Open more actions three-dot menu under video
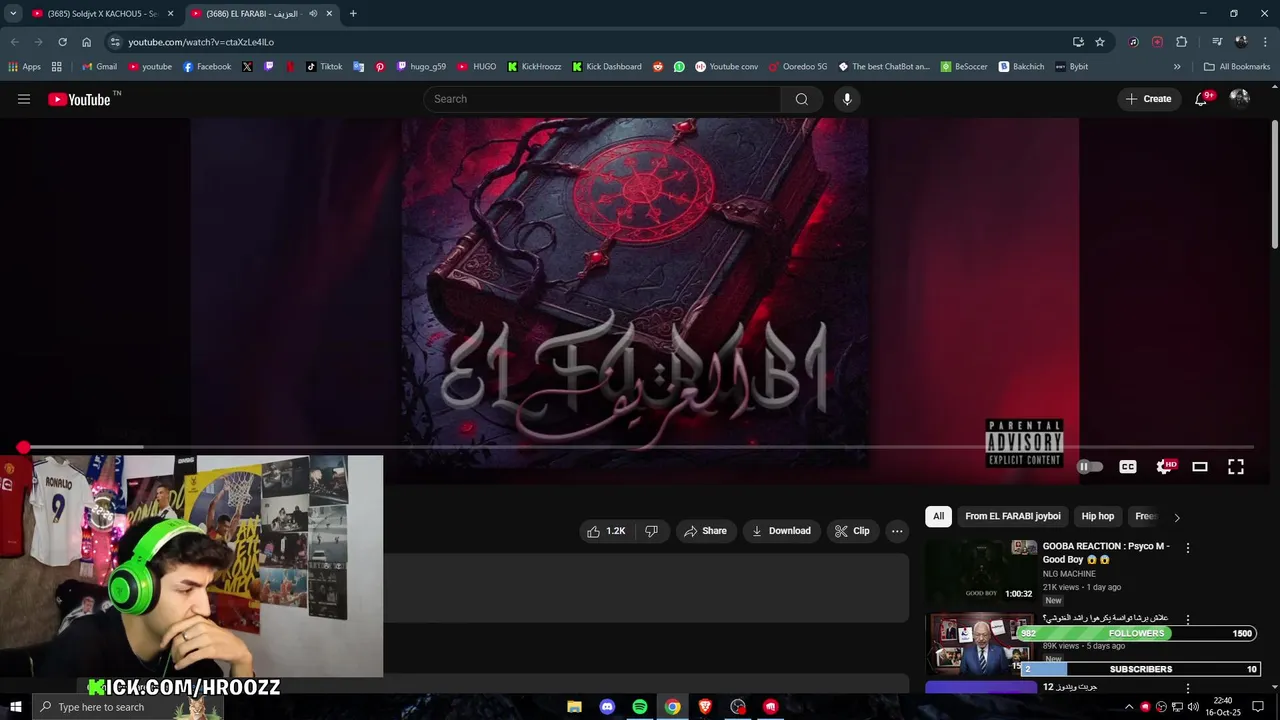Screen dimensions: 1280x720 [897, 531]
